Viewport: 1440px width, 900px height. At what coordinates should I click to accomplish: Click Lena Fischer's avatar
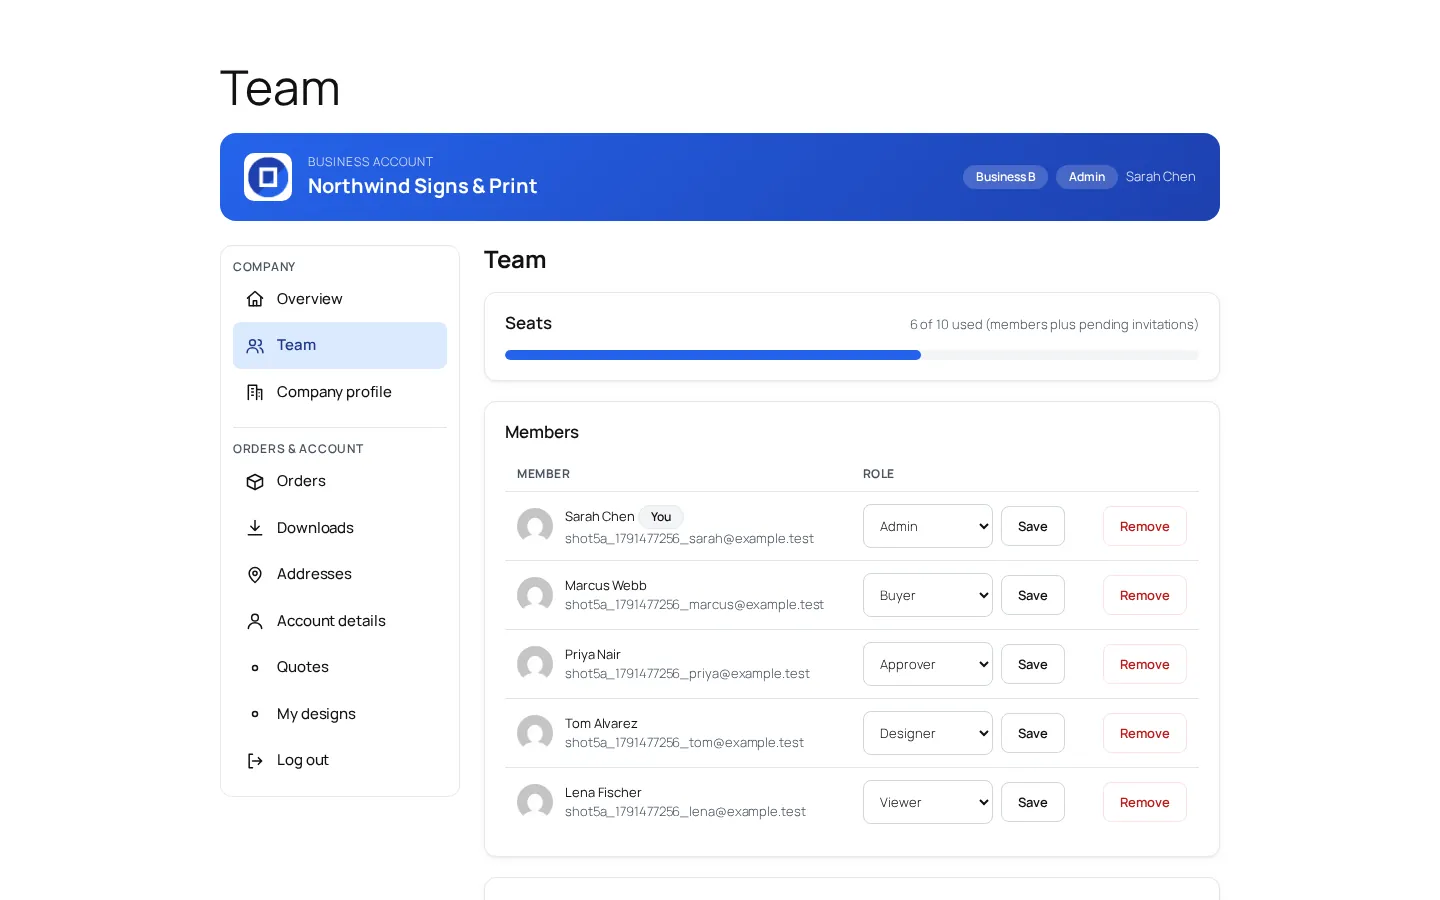coord(535,802)
